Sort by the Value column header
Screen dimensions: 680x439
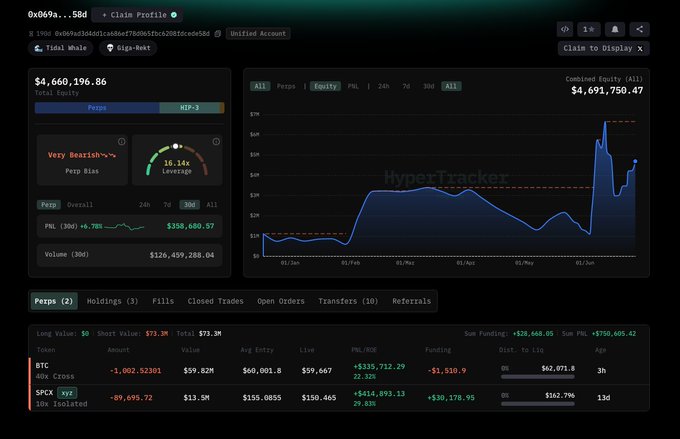point(190,350)
